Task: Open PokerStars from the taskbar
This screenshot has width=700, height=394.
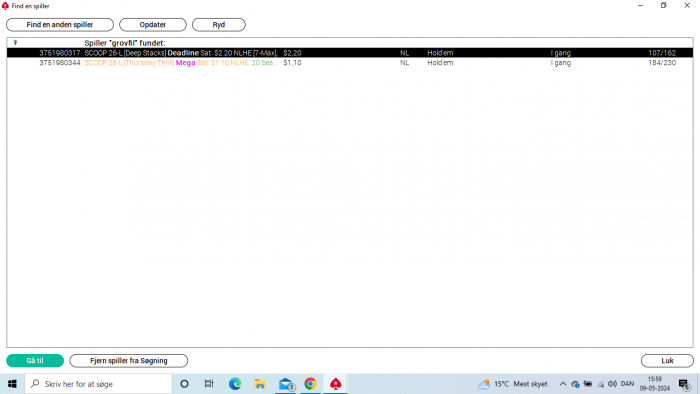Action: tap(335, 384)
